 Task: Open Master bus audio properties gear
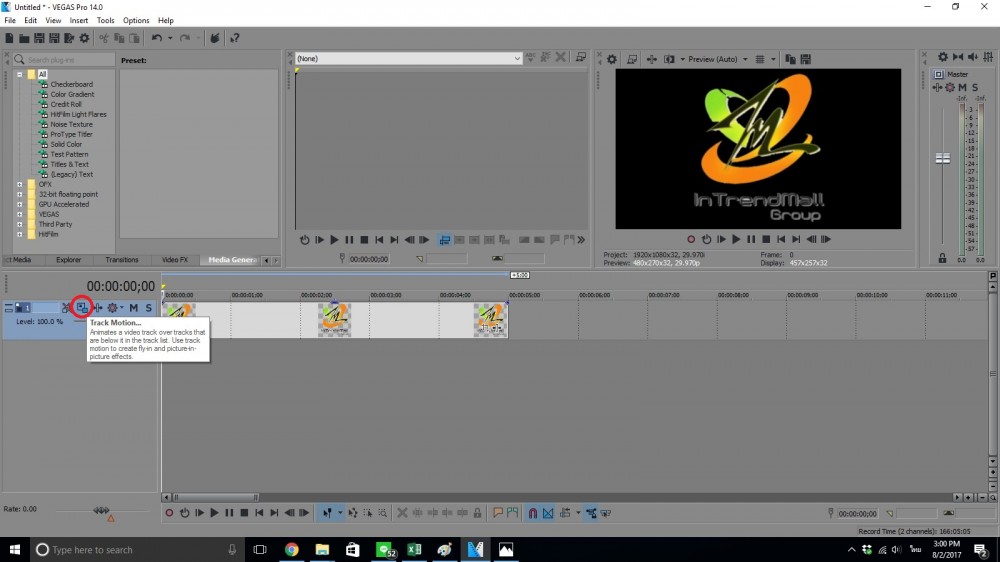pos(943,57)
